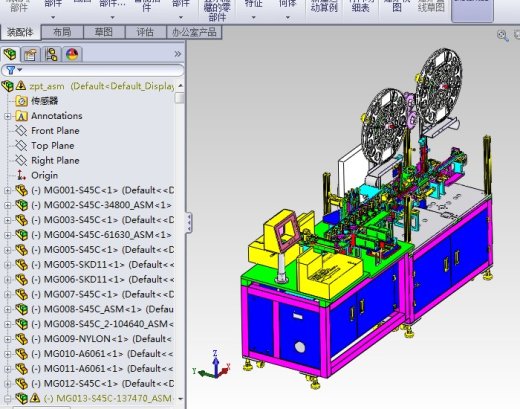This screenshot has width=520, height=409.
Task: Click the feature tree scrollbar thumb
Action: (x=180, y=98)
